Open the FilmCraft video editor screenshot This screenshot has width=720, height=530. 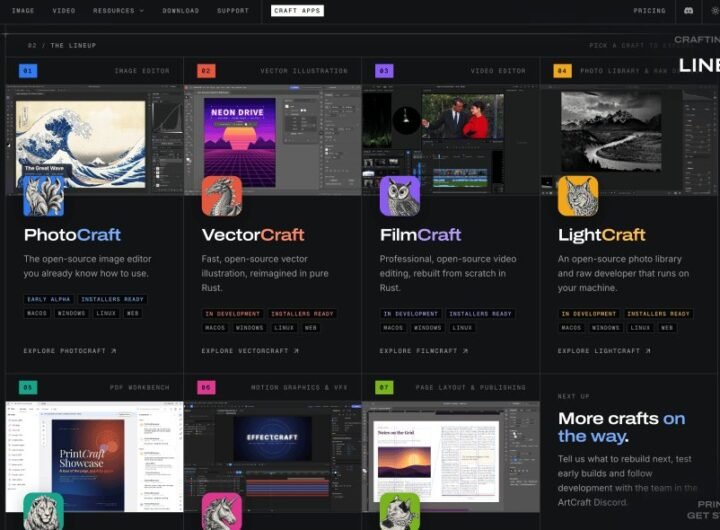tap(450, 140)
